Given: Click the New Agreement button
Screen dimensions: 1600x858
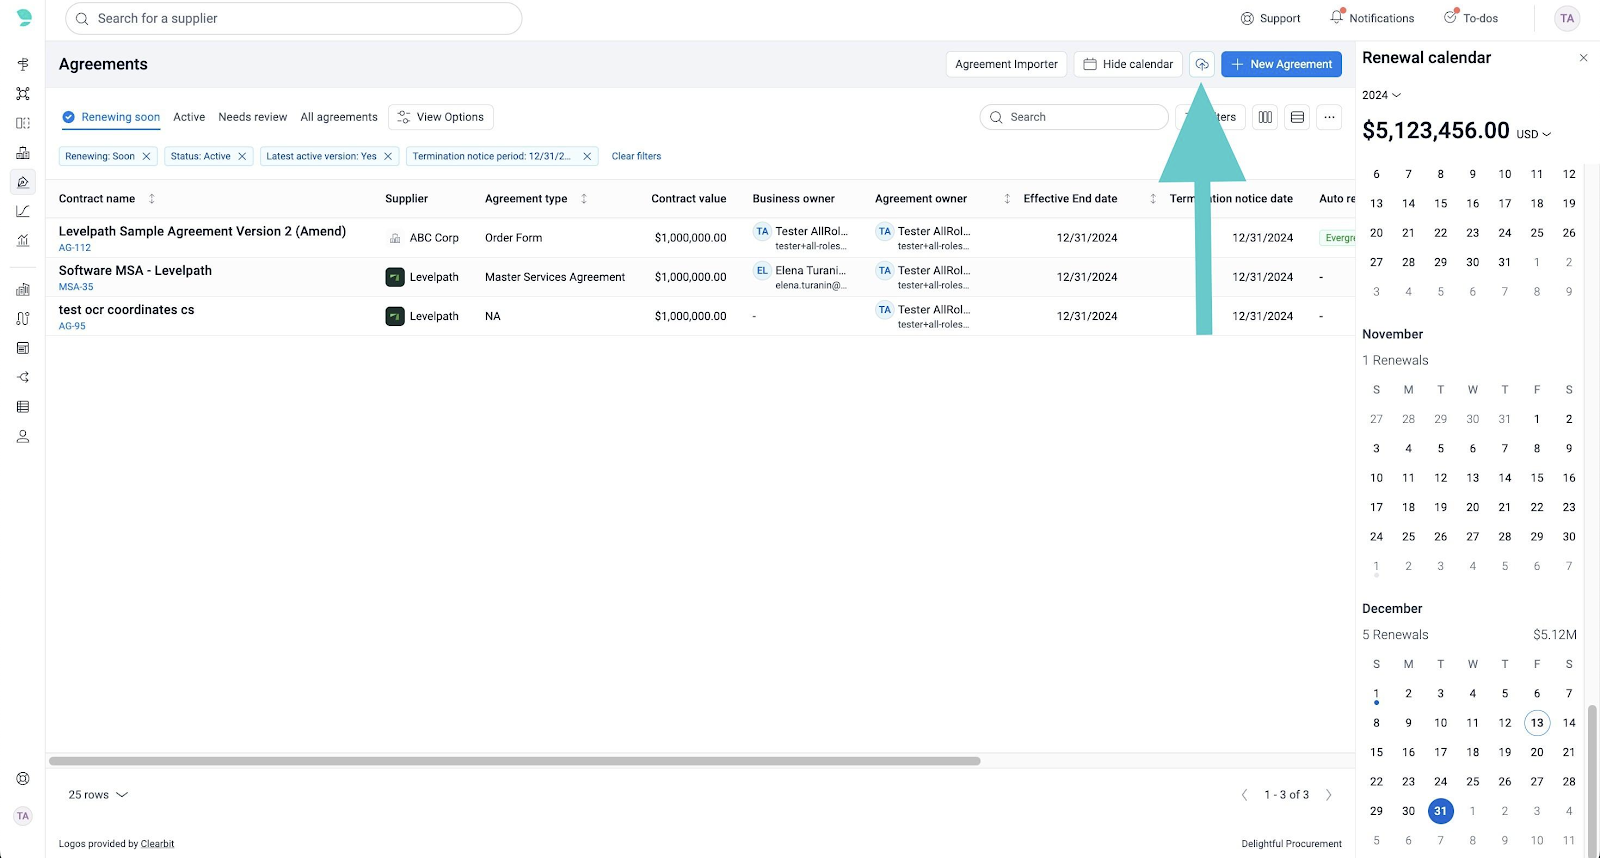Looking at the screenshot, I should (x=1281, y=64).
